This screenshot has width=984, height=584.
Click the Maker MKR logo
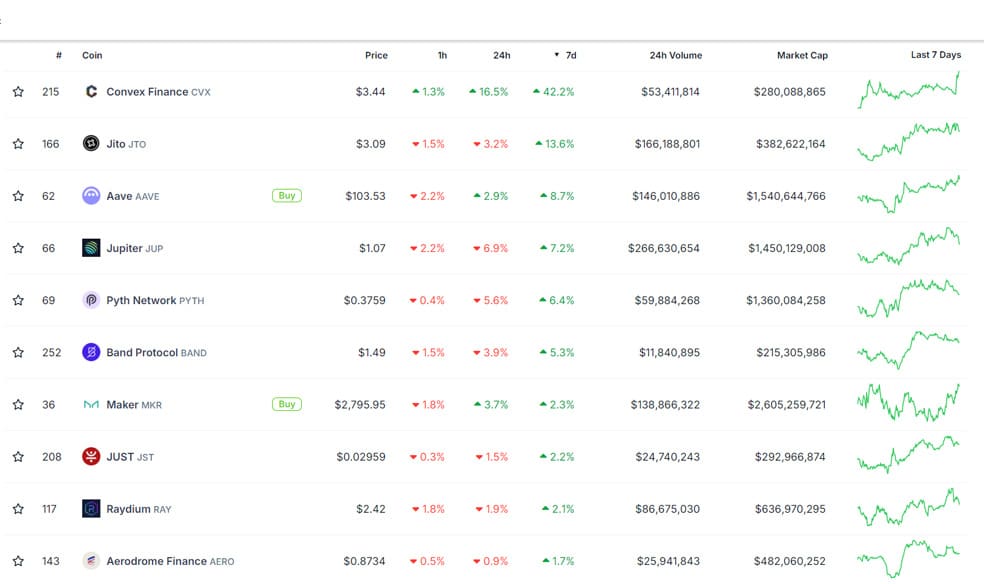(91, 404)
